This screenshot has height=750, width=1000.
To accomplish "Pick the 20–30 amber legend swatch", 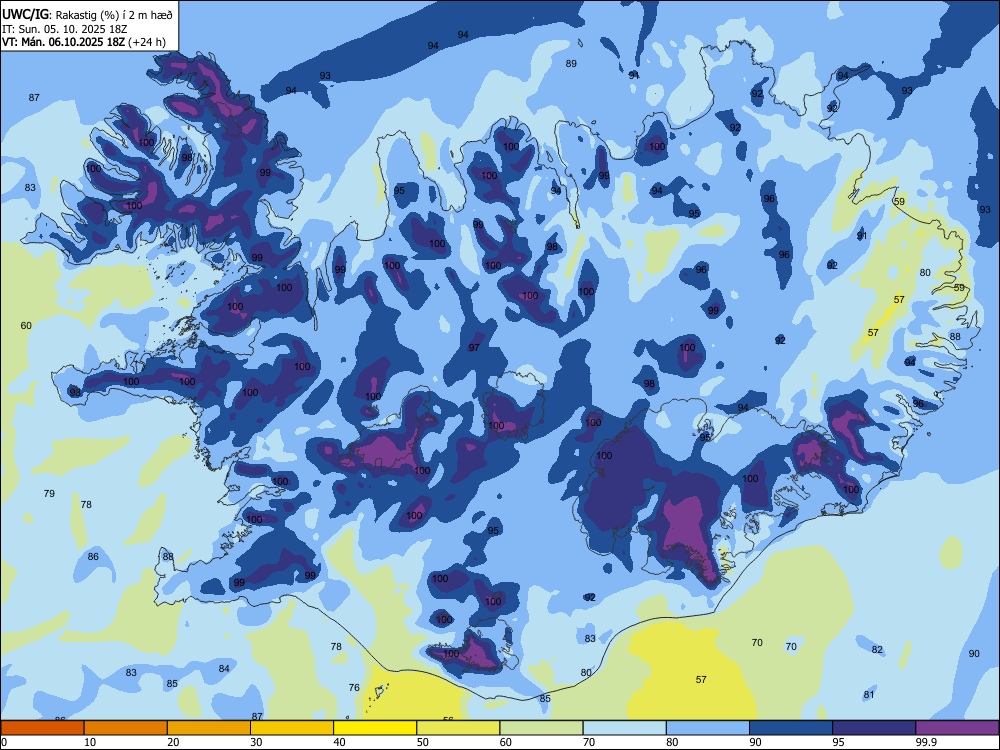I will tap(209, 728).
